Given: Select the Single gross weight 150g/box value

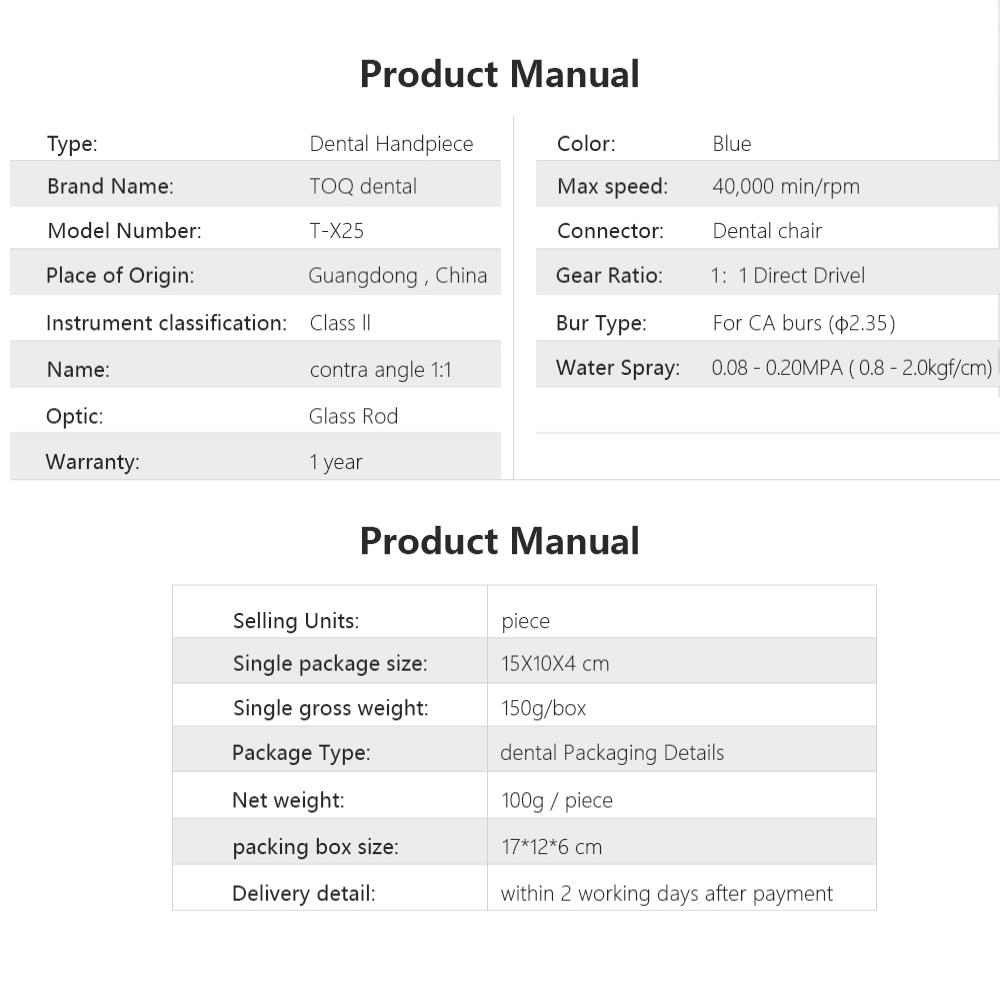Looking at the screenshot, I should 543,709.
